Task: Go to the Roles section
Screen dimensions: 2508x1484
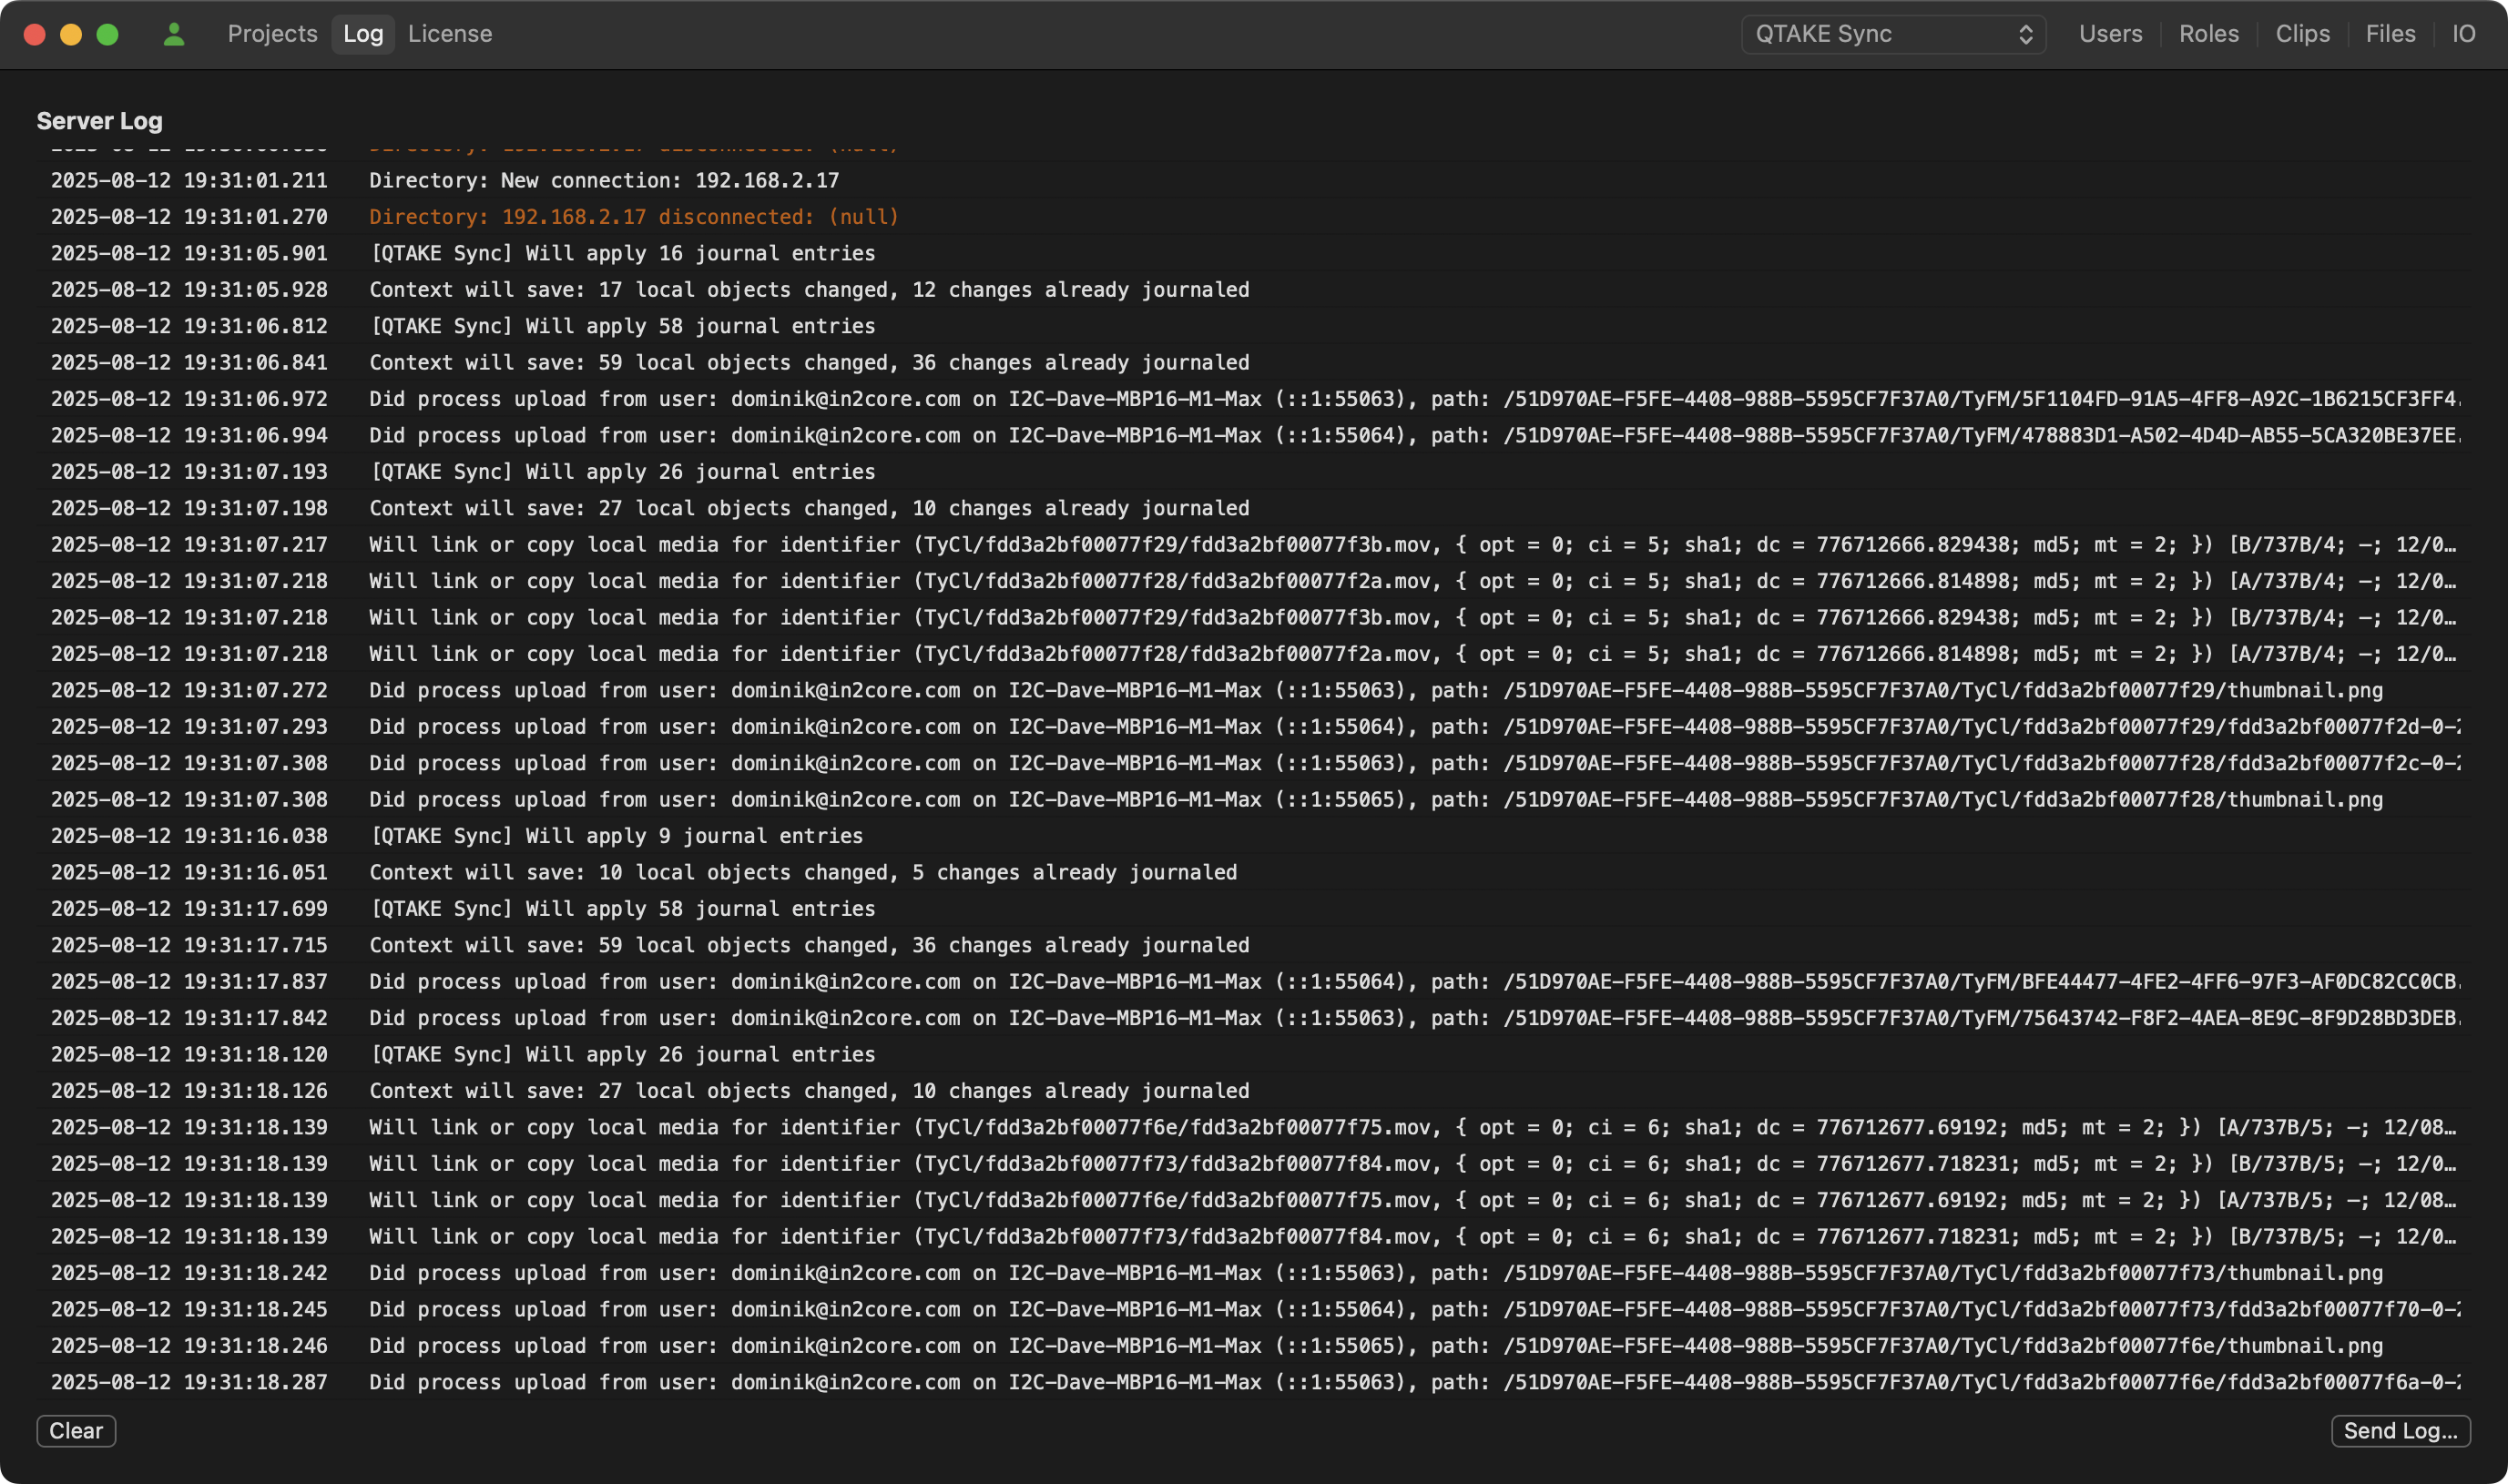Action: point(2208,34)
